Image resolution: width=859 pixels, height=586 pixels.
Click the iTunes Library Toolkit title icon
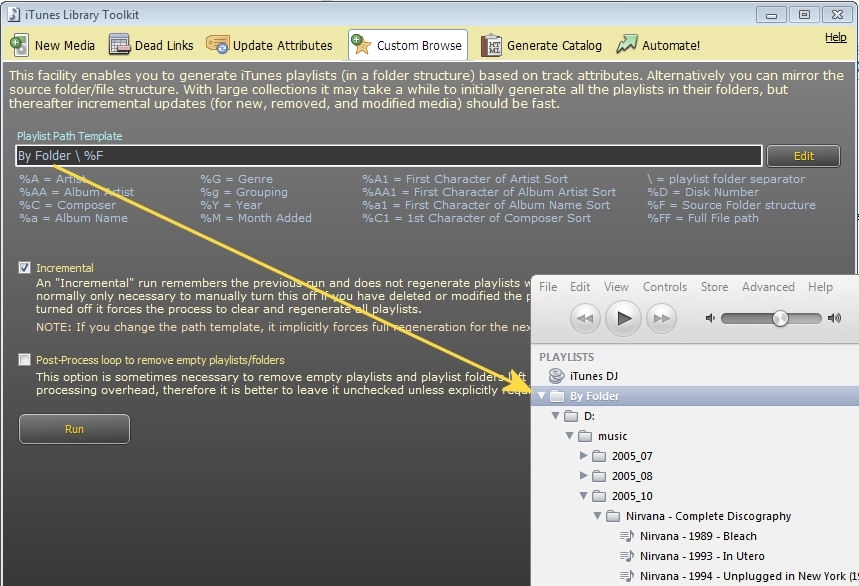(x=14, y=14)
